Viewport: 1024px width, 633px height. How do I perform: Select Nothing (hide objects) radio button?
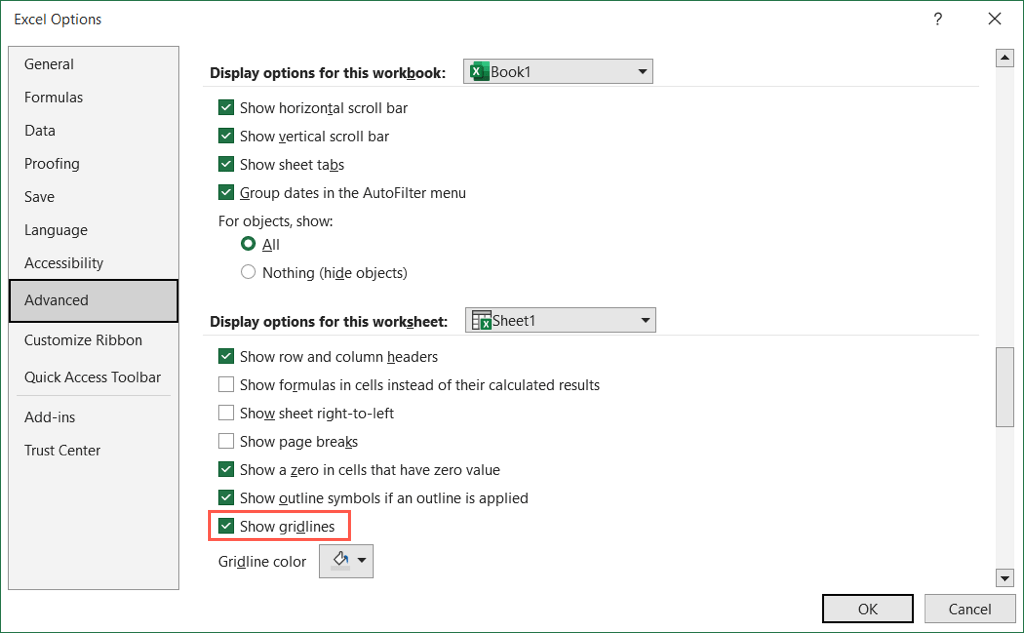(x=249, y=273)
